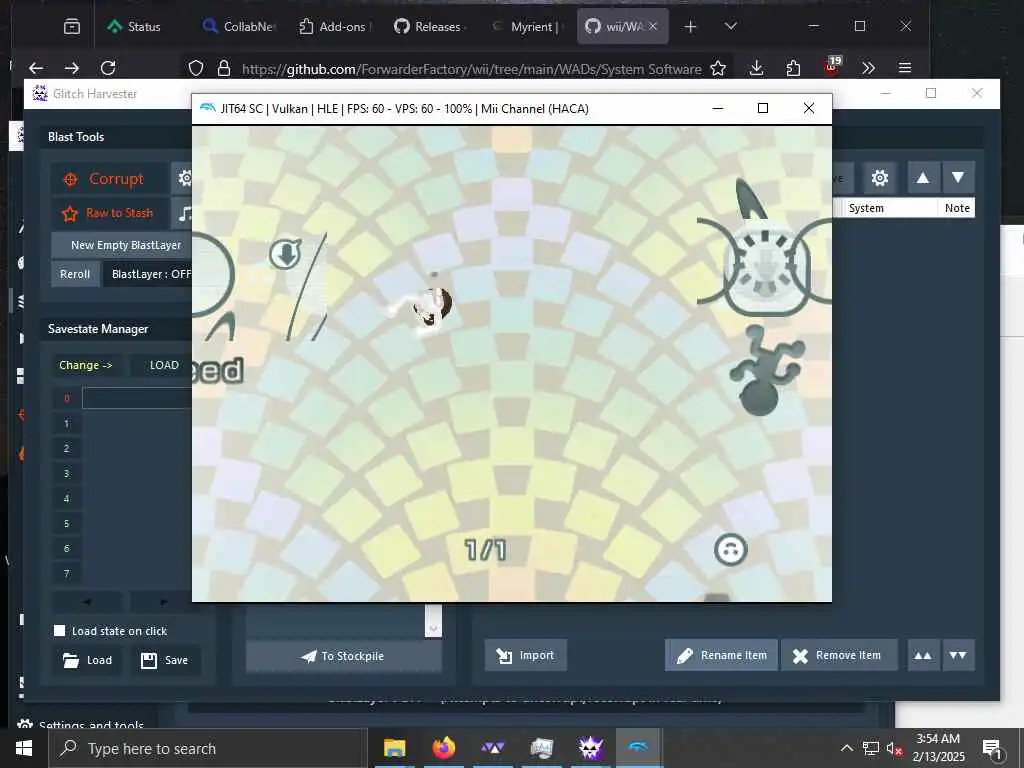Select savestate slot 3
This screenshot has height=768, width=1024.
coord(67,473)
